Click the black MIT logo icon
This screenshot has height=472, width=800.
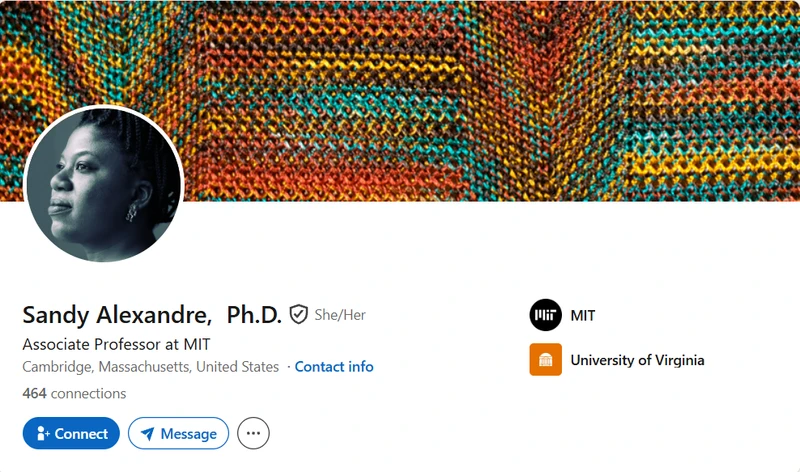(x=545, y=315)
